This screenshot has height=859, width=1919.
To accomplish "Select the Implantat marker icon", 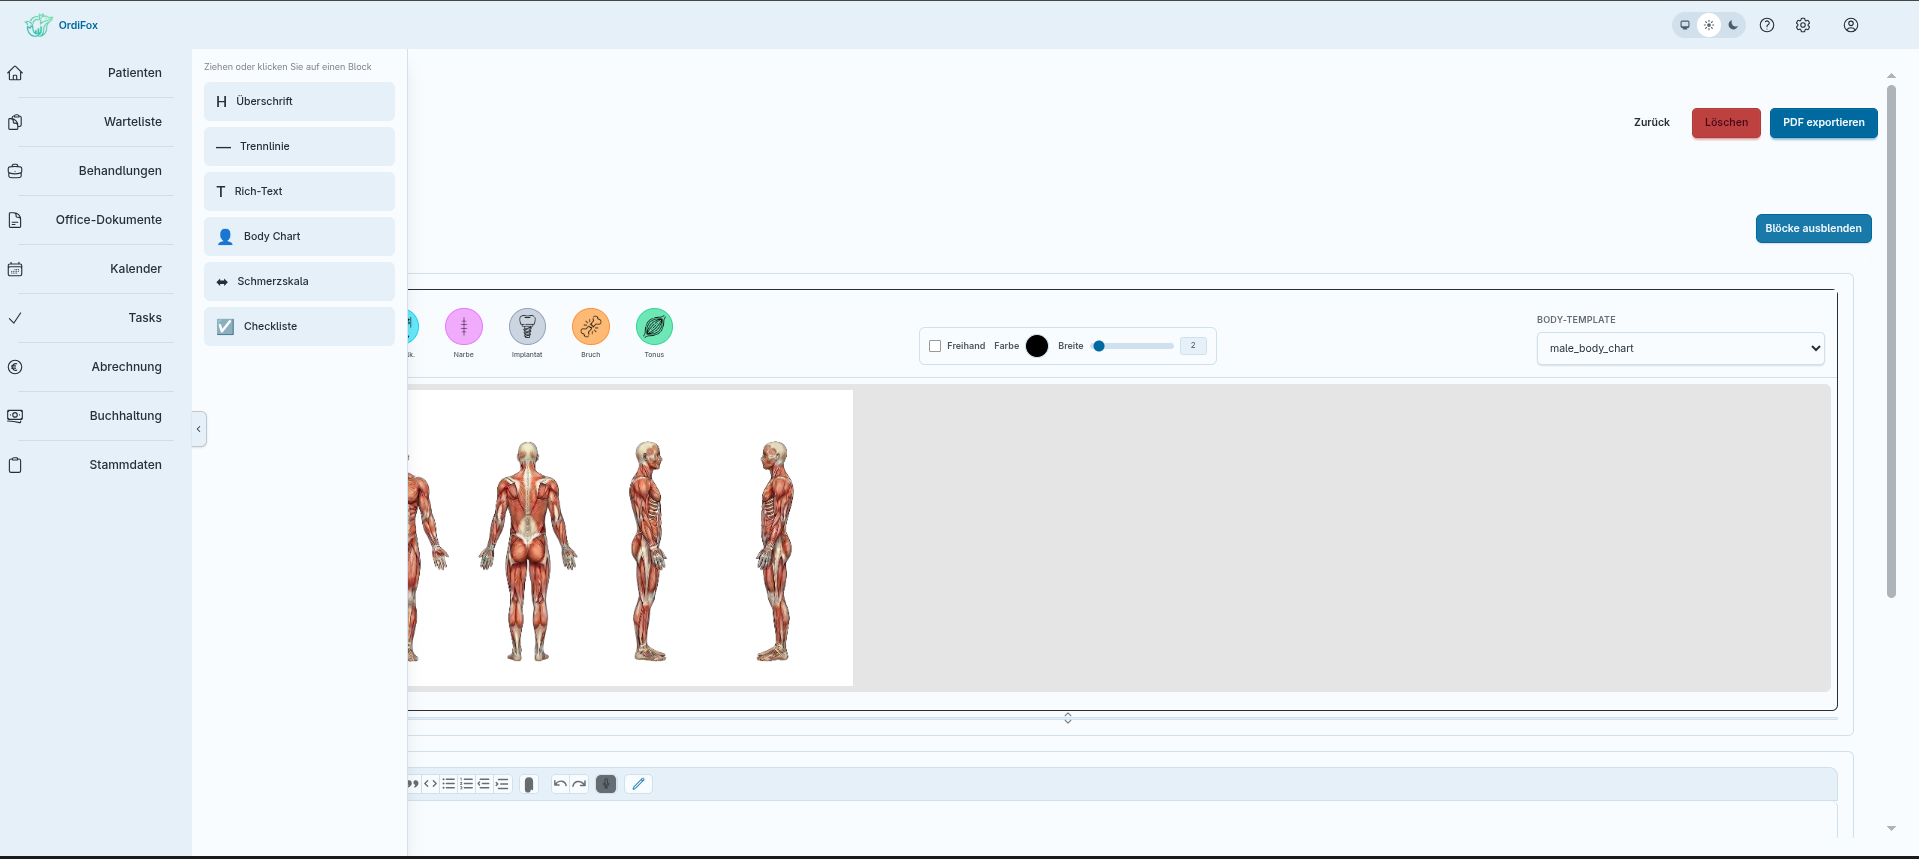I will 527,326.
